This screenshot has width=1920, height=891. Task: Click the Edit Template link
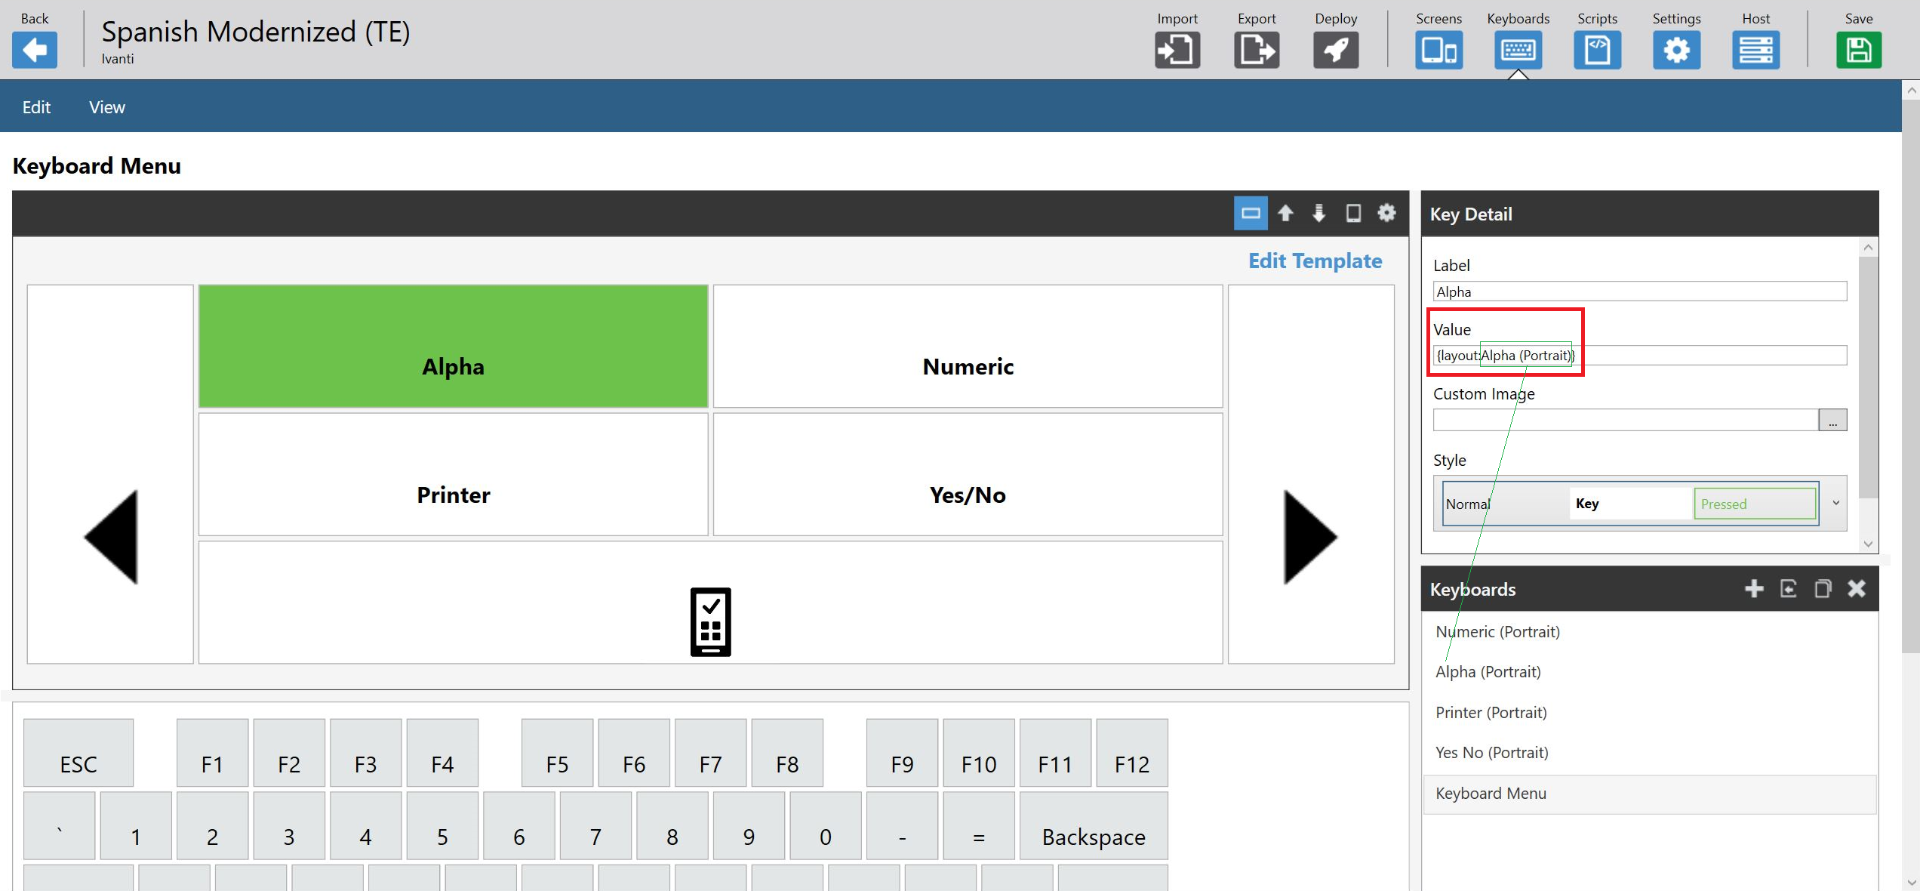(x=1315, y=261)
